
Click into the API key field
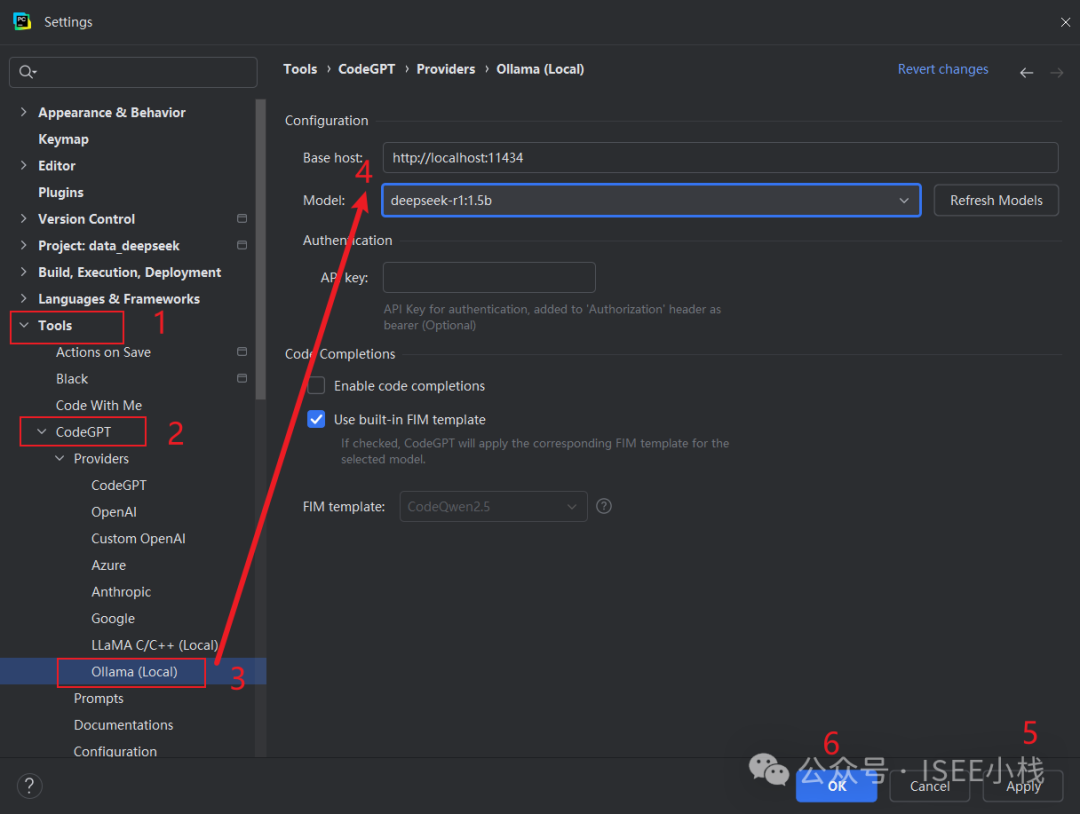tap(489, 278)
